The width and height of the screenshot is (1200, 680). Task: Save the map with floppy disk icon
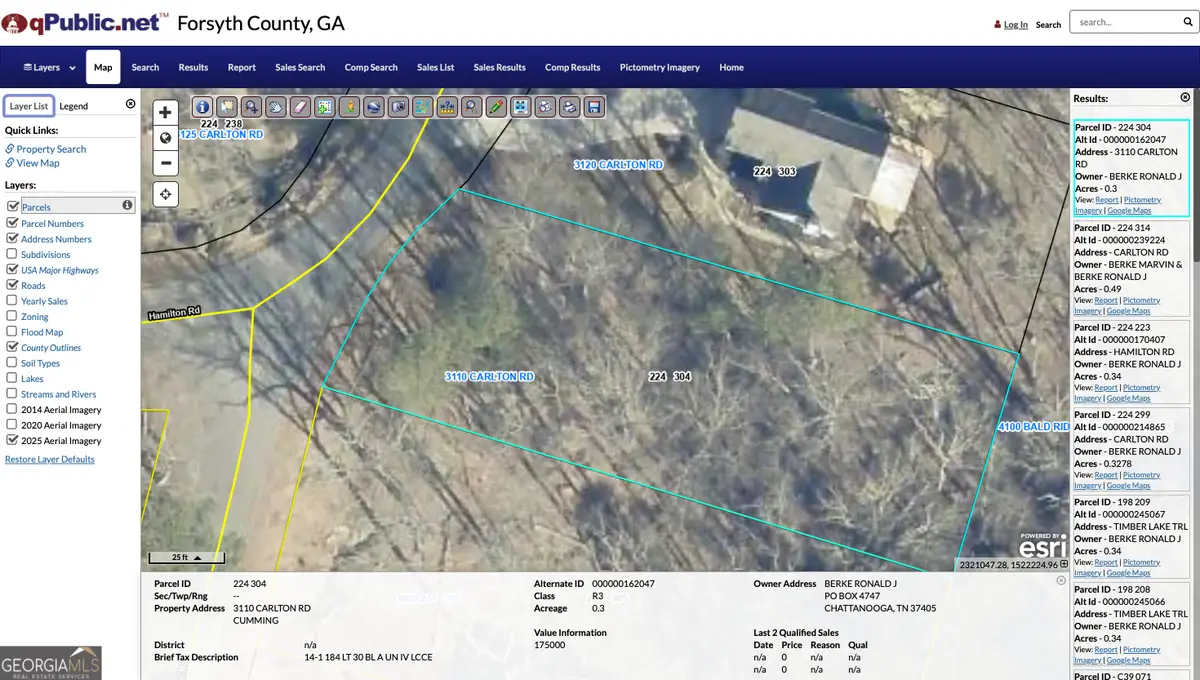coord(594,106)
